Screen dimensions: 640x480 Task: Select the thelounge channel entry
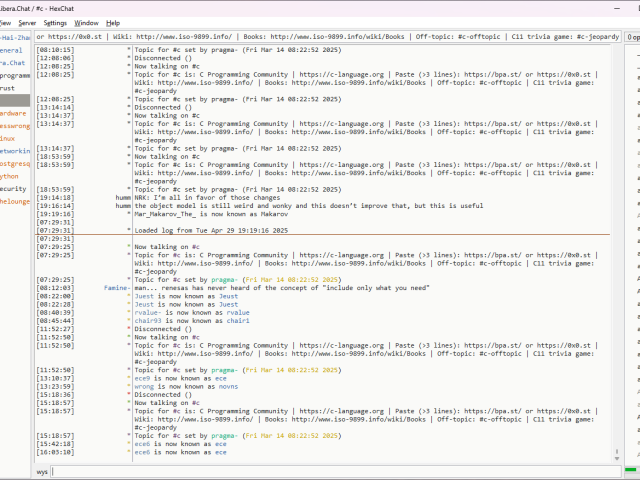15,201
